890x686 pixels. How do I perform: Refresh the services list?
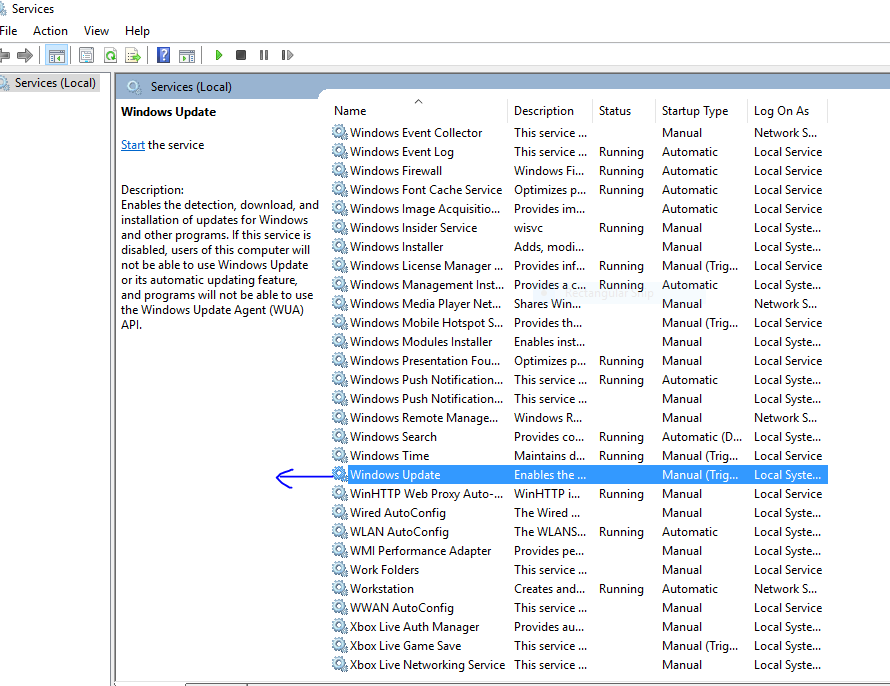(x=110, y=55)
